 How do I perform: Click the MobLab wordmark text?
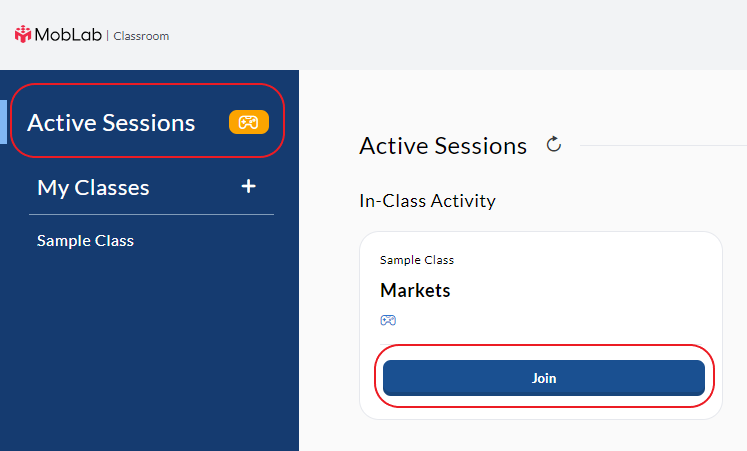click(x=68, y=35)
